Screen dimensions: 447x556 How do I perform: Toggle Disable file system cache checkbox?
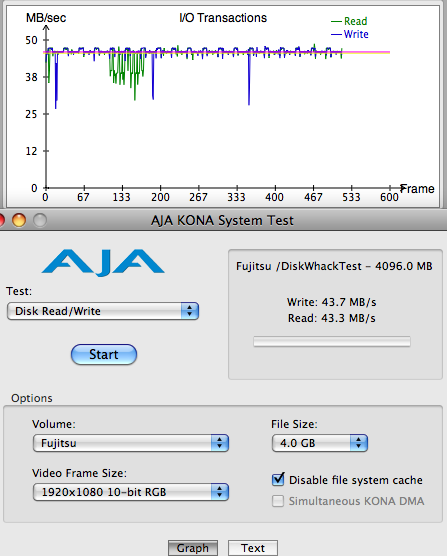tap(278, 479)
